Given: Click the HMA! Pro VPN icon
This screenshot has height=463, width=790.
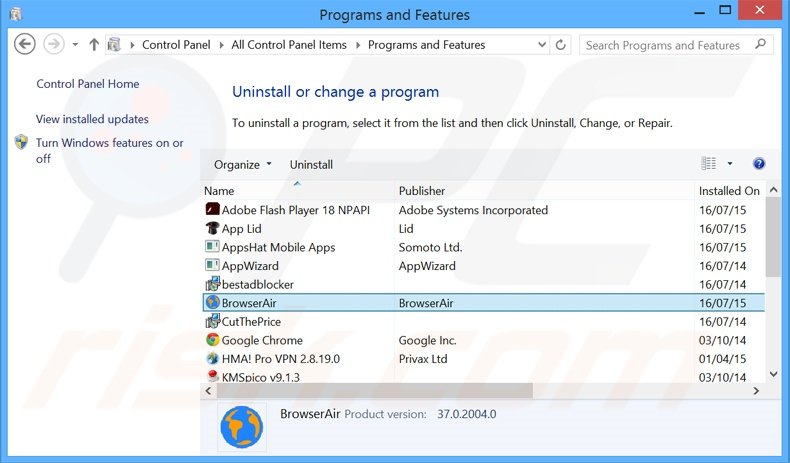Looking at the screenshot, I should click(x=212, y=358).
